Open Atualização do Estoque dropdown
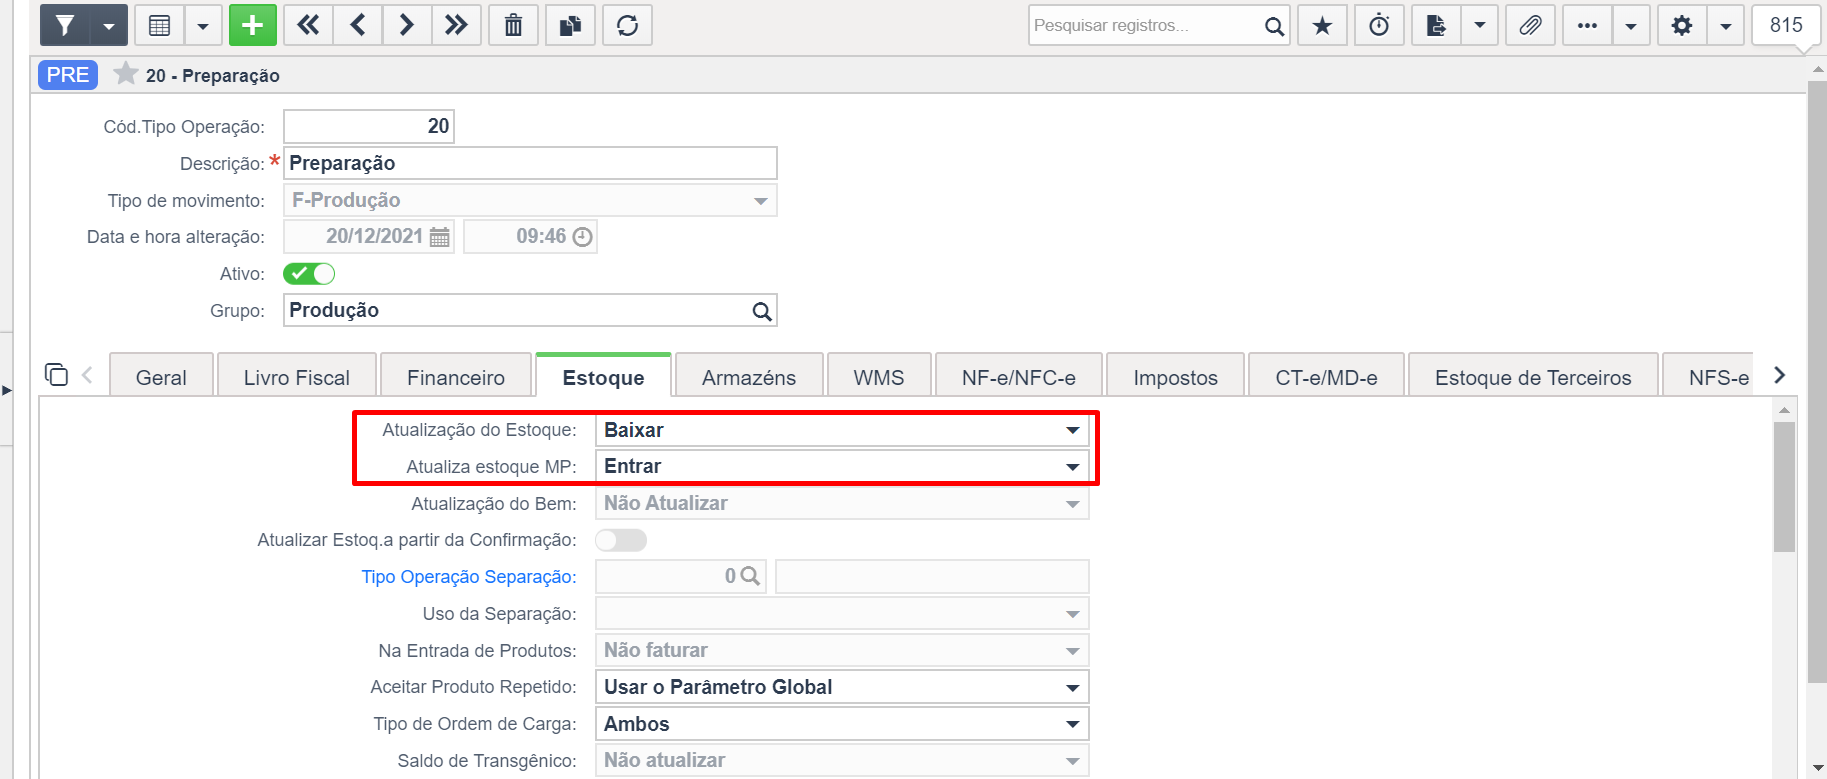1827x779 pixels. tap(842, 430)
